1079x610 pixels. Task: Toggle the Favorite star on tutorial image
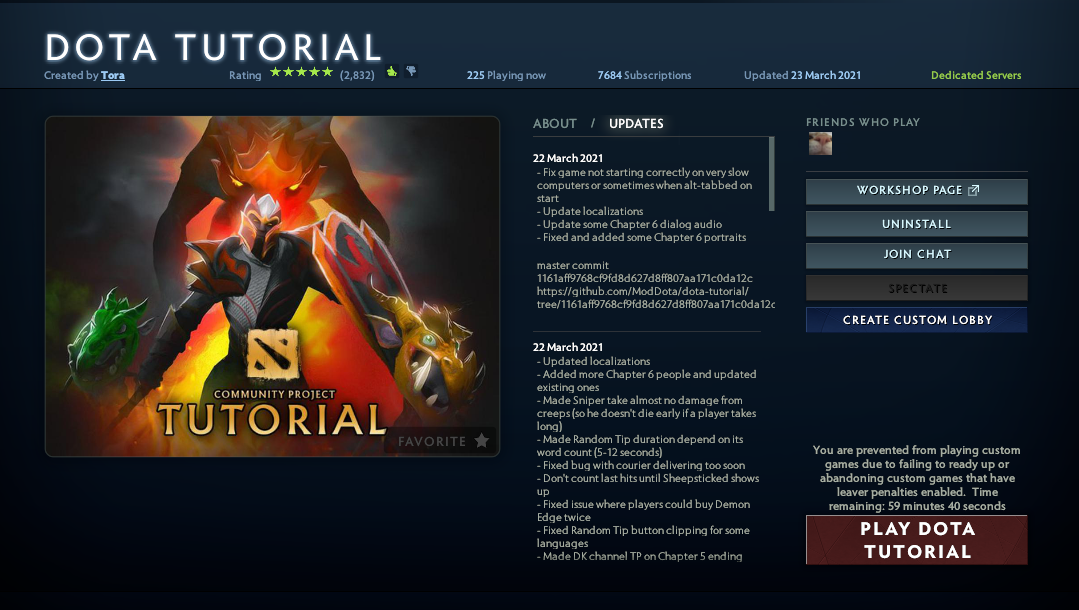click(482, 441)
